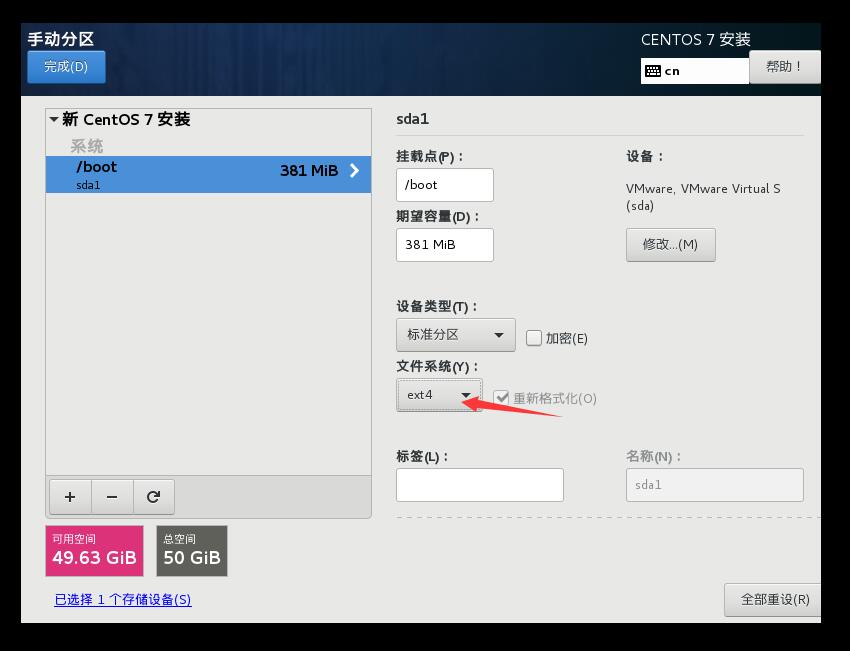Click the /boot mount point input field
Screen dimensions: 850x651
click(444, 185)
